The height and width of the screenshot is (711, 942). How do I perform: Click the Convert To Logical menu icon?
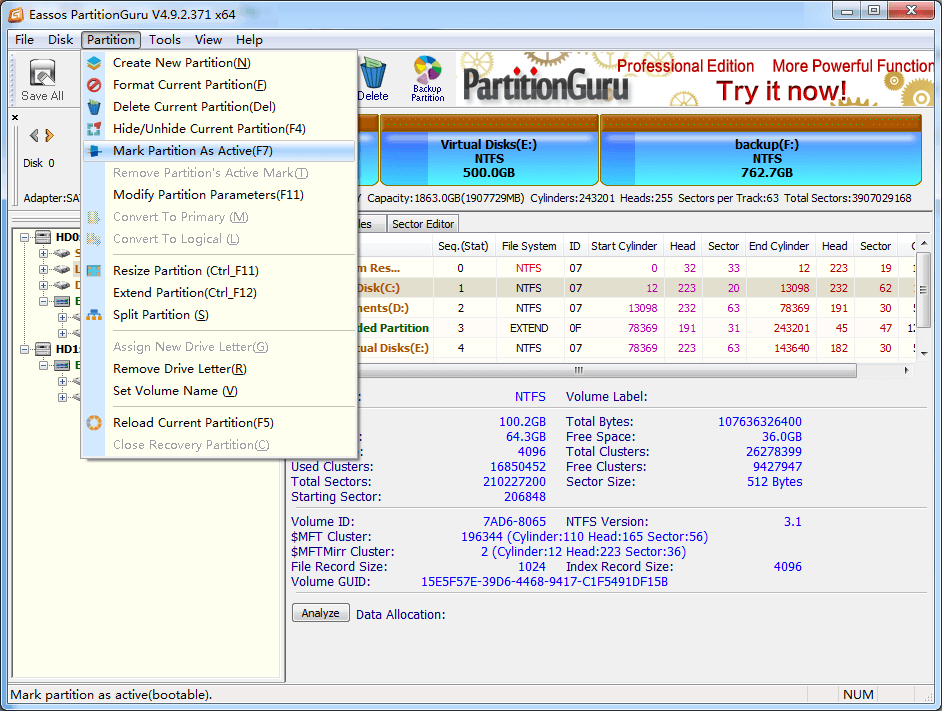point(94,239)
